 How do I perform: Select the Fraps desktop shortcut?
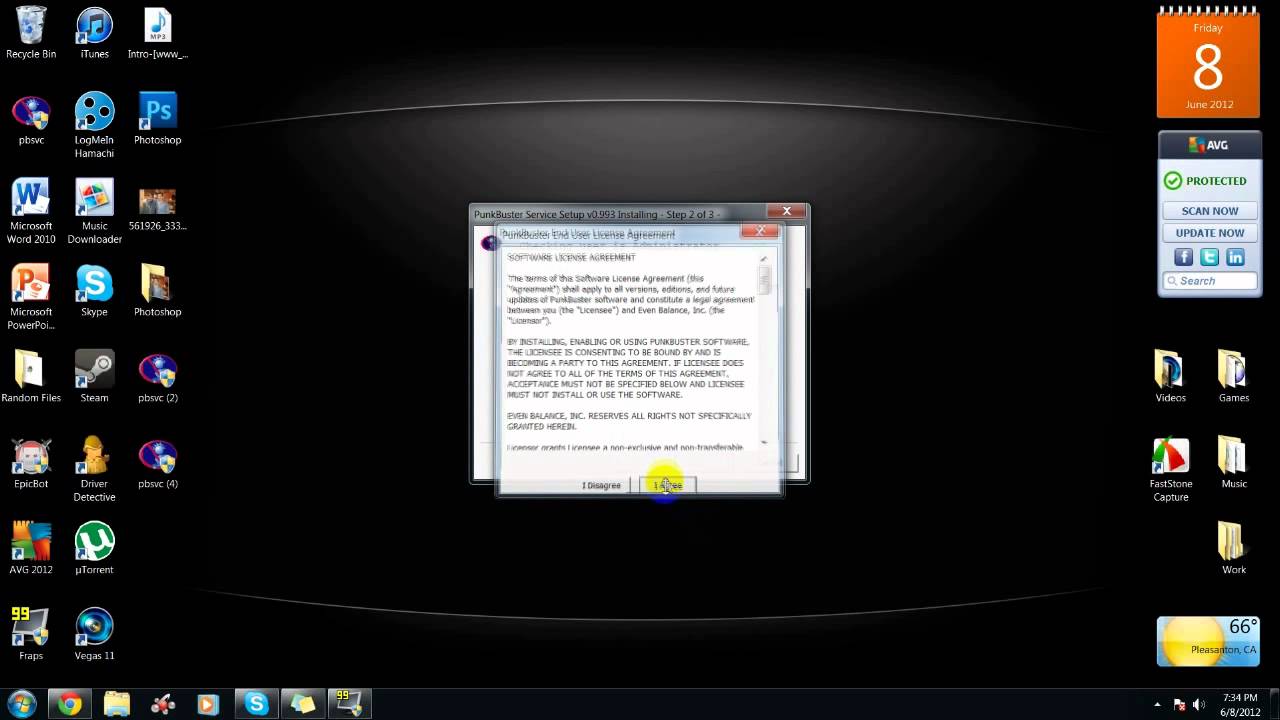[31, 635]
